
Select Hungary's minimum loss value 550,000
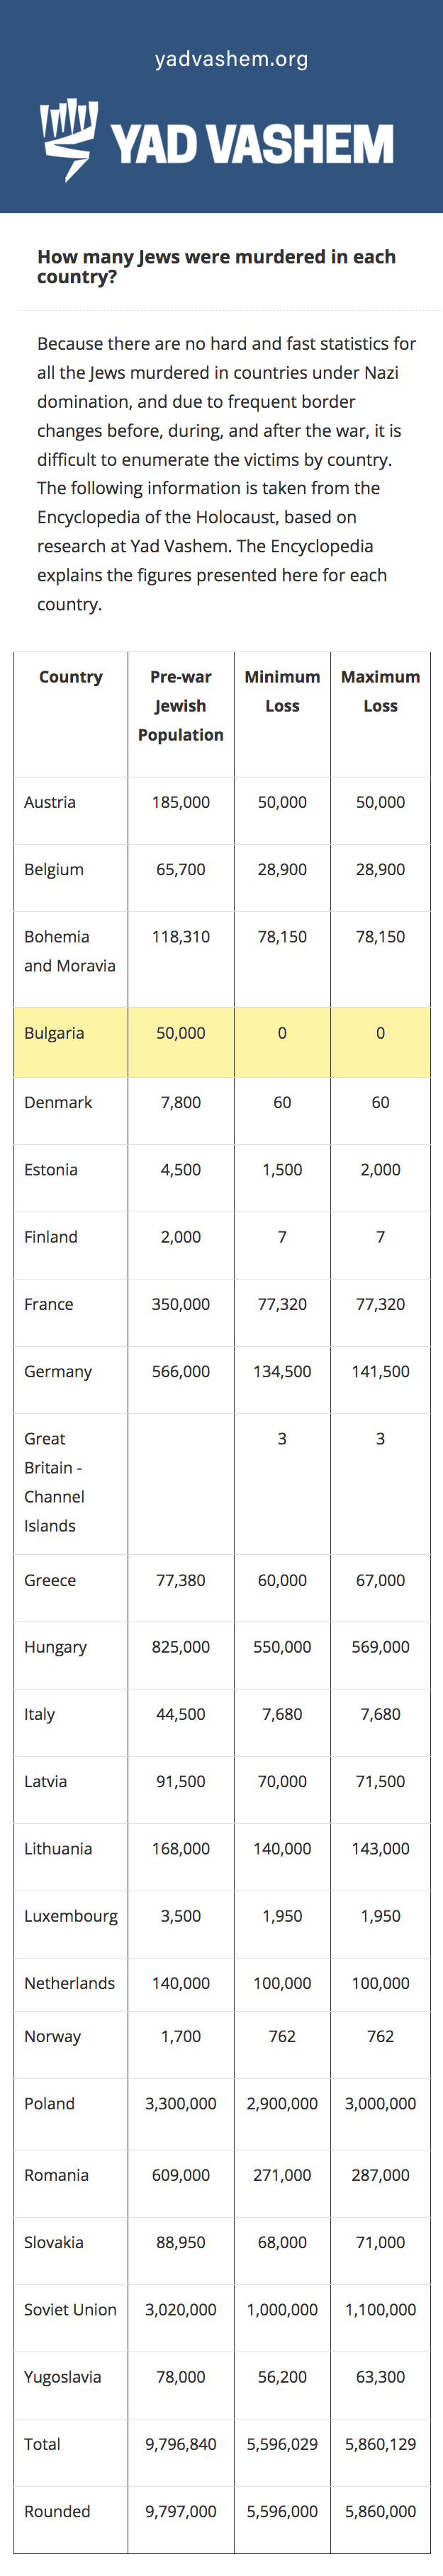pyautogui.click(x=282, y=1647)
